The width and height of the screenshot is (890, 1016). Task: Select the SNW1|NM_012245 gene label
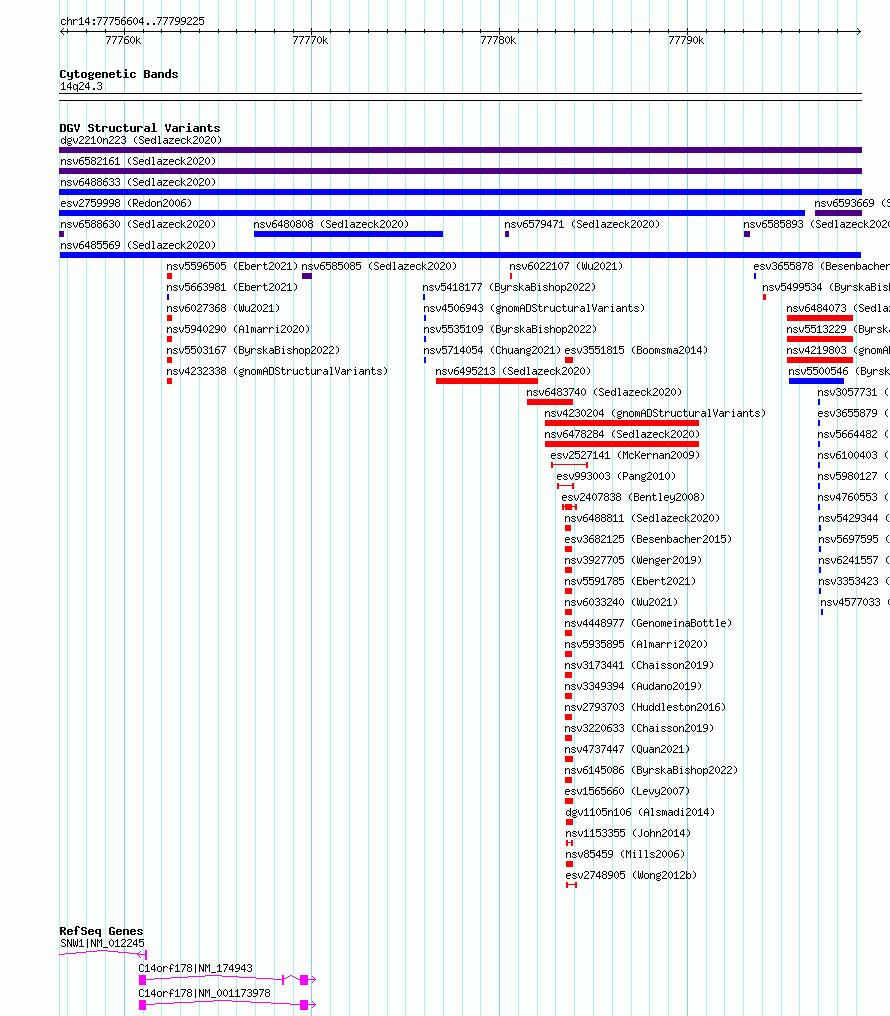(x=102, y=943)
